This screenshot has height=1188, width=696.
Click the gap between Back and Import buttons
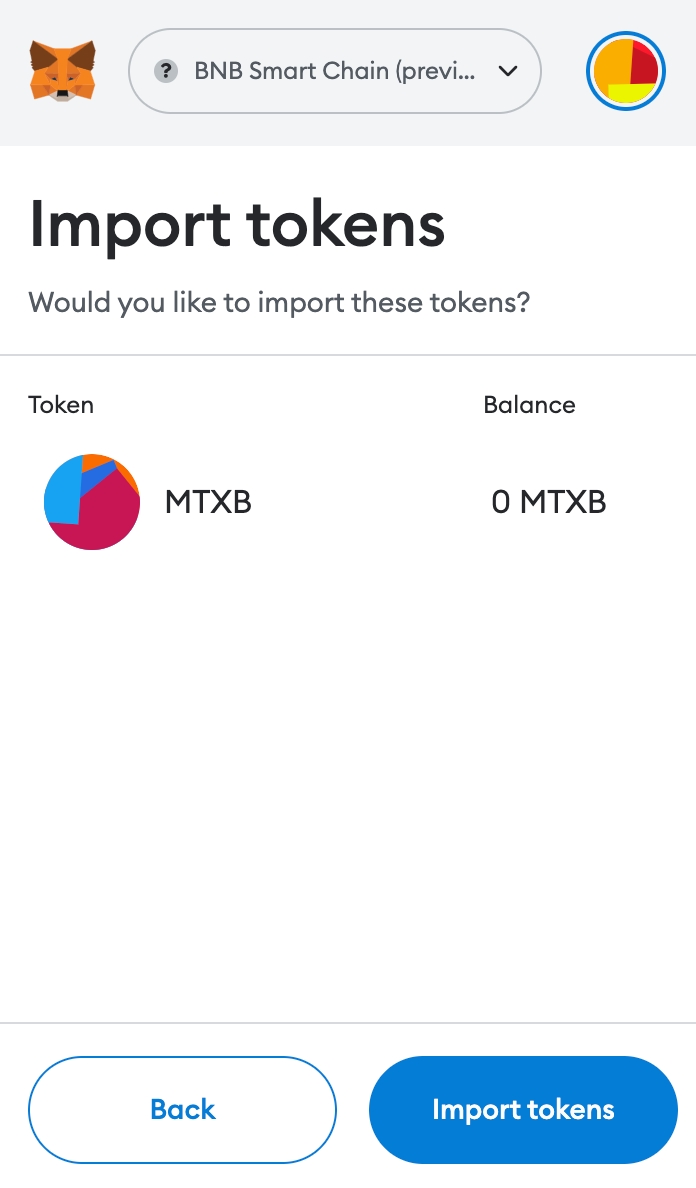(353, 1109)
